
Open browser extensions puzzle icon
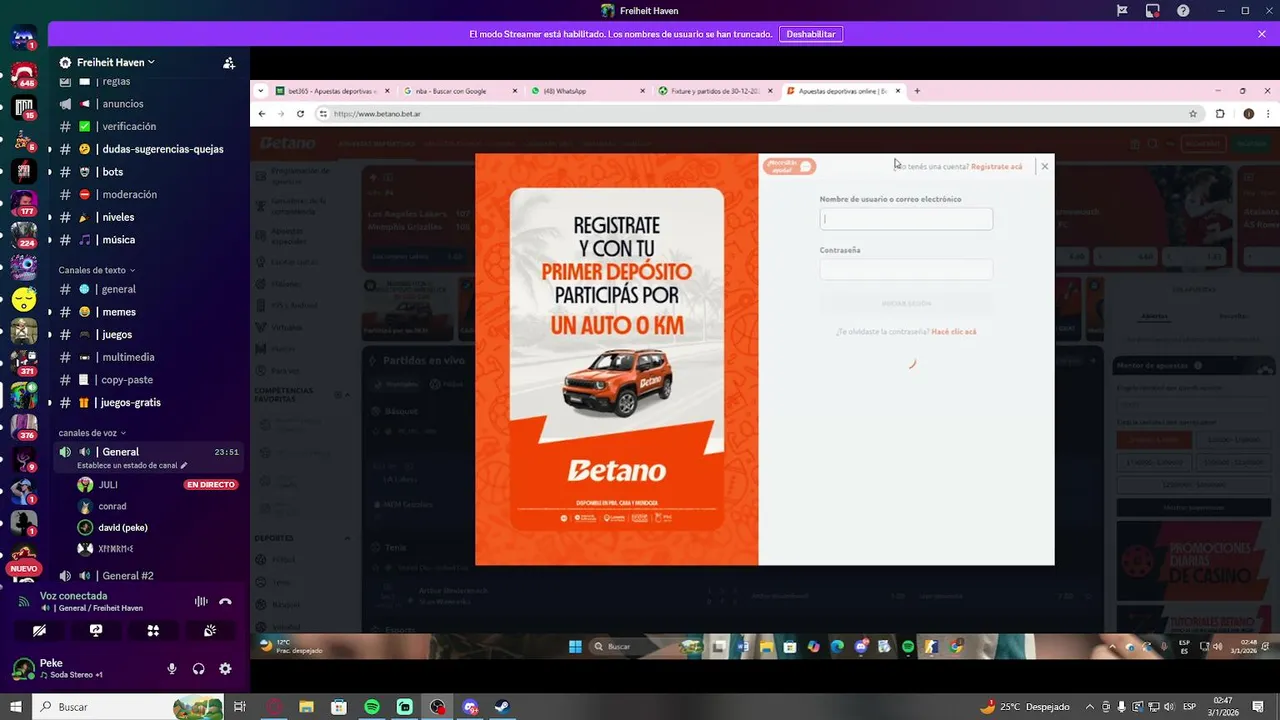[x=1220, y=114]
